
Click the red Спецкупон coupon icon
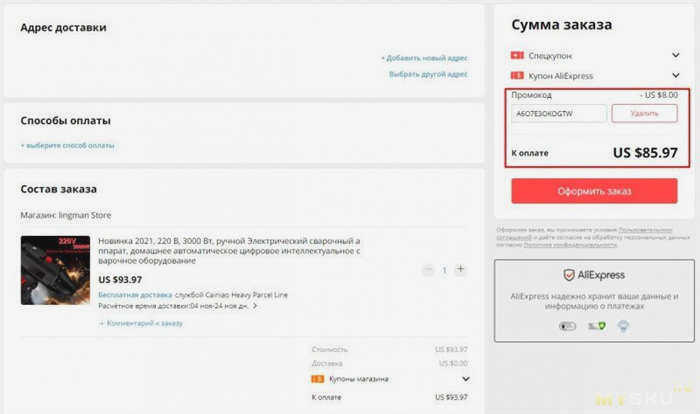tap(517, 55)
